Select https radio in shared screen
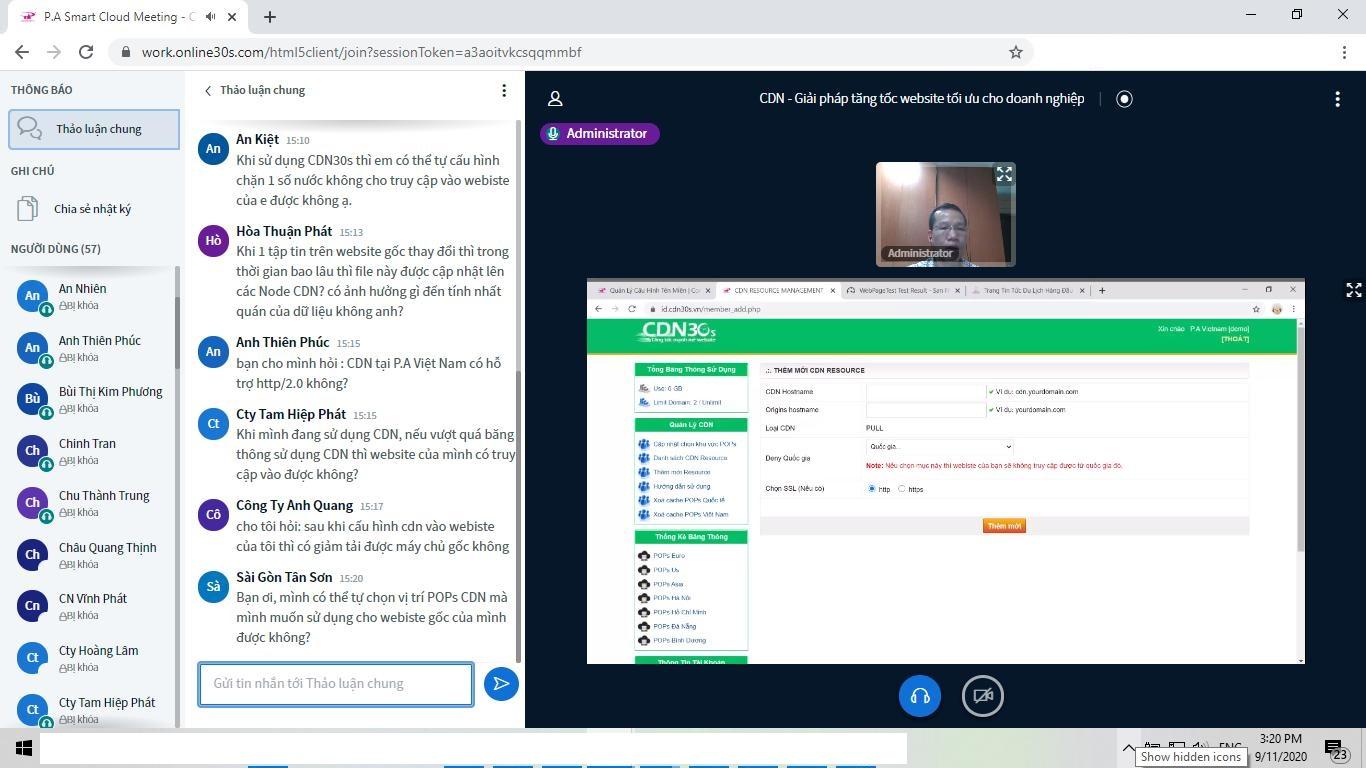 (x=902, y=489)
